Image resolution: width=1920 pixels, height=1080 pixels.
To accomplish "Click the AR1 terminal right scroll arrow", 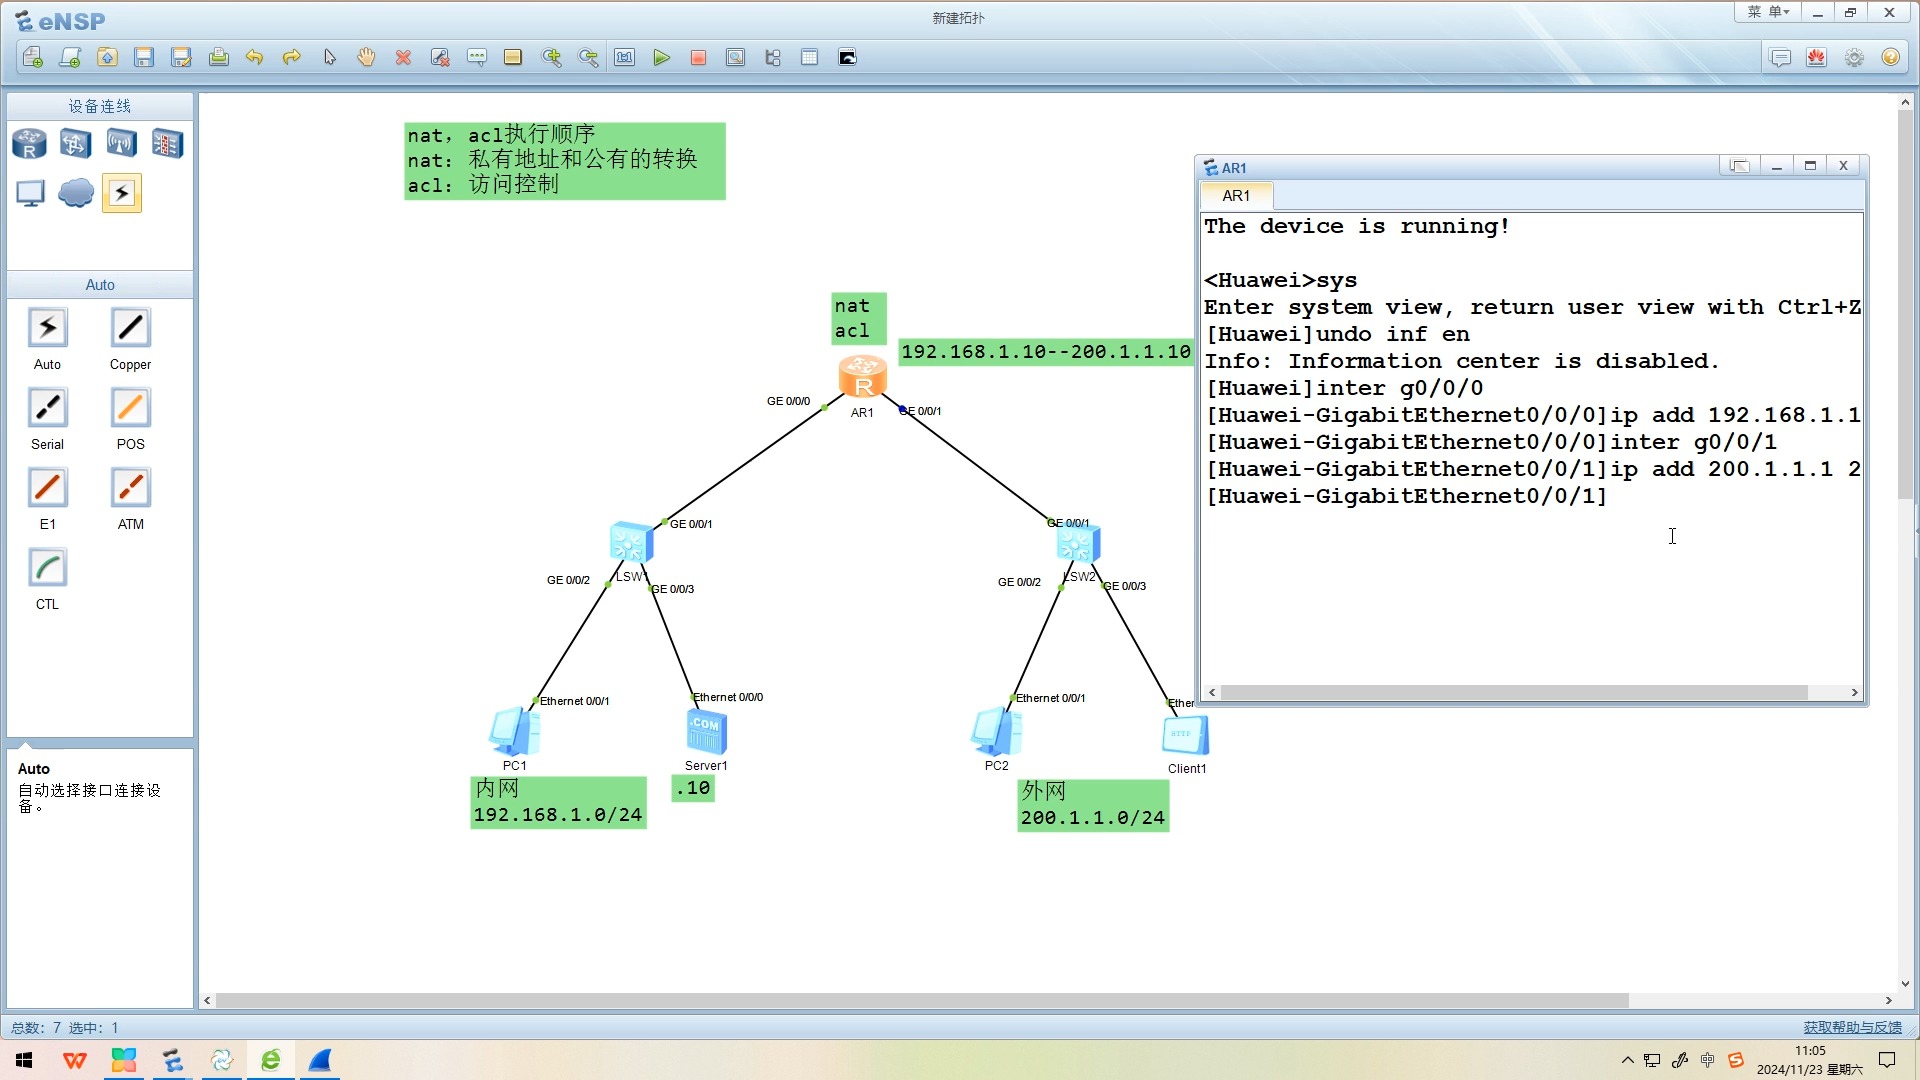I will click(x=1854, y=692).
